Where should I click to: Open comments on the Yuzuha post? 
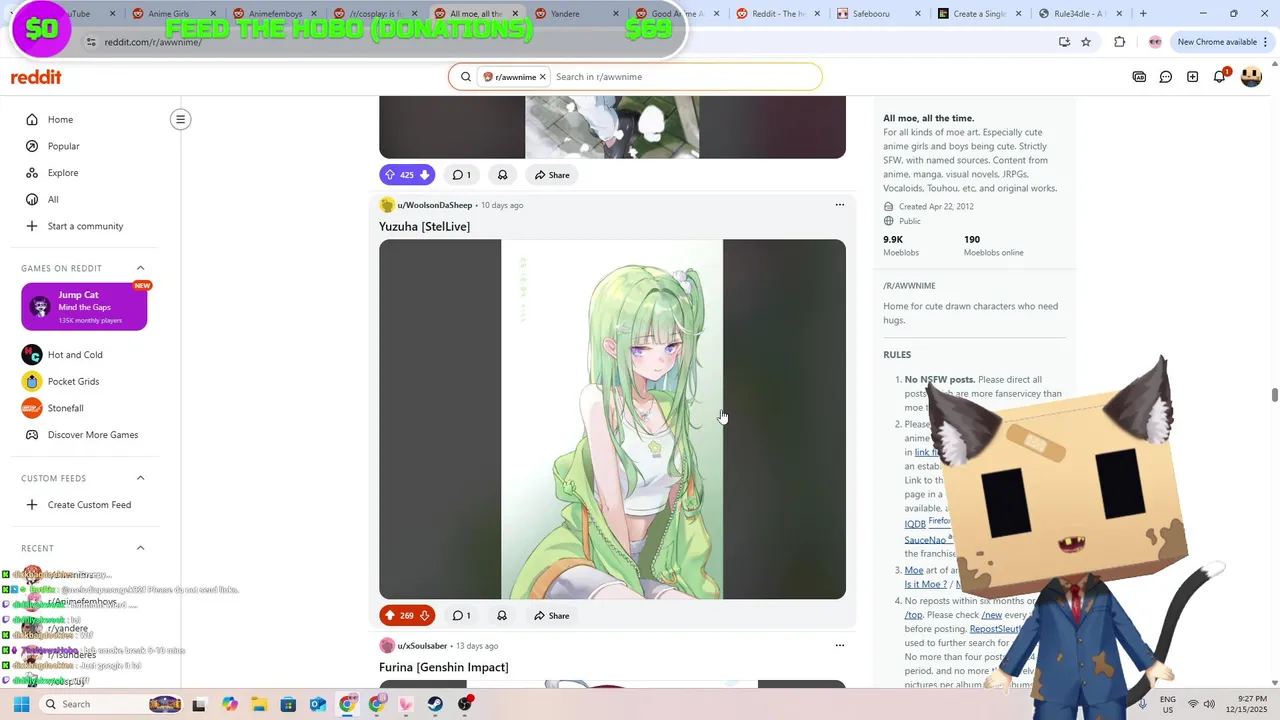pyautogui.click(x=461, y=615)
